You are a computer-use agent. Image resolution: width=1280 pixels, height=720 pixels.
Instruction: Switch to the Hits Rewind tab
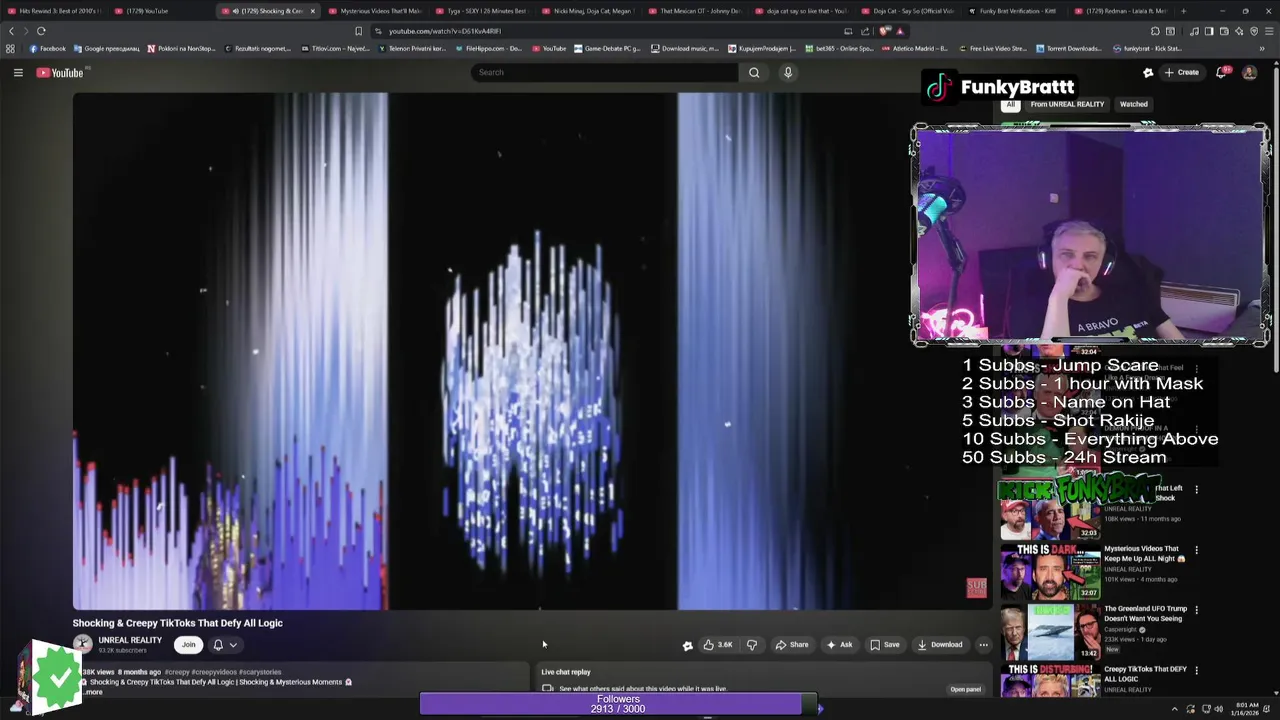tap(55, 11)
